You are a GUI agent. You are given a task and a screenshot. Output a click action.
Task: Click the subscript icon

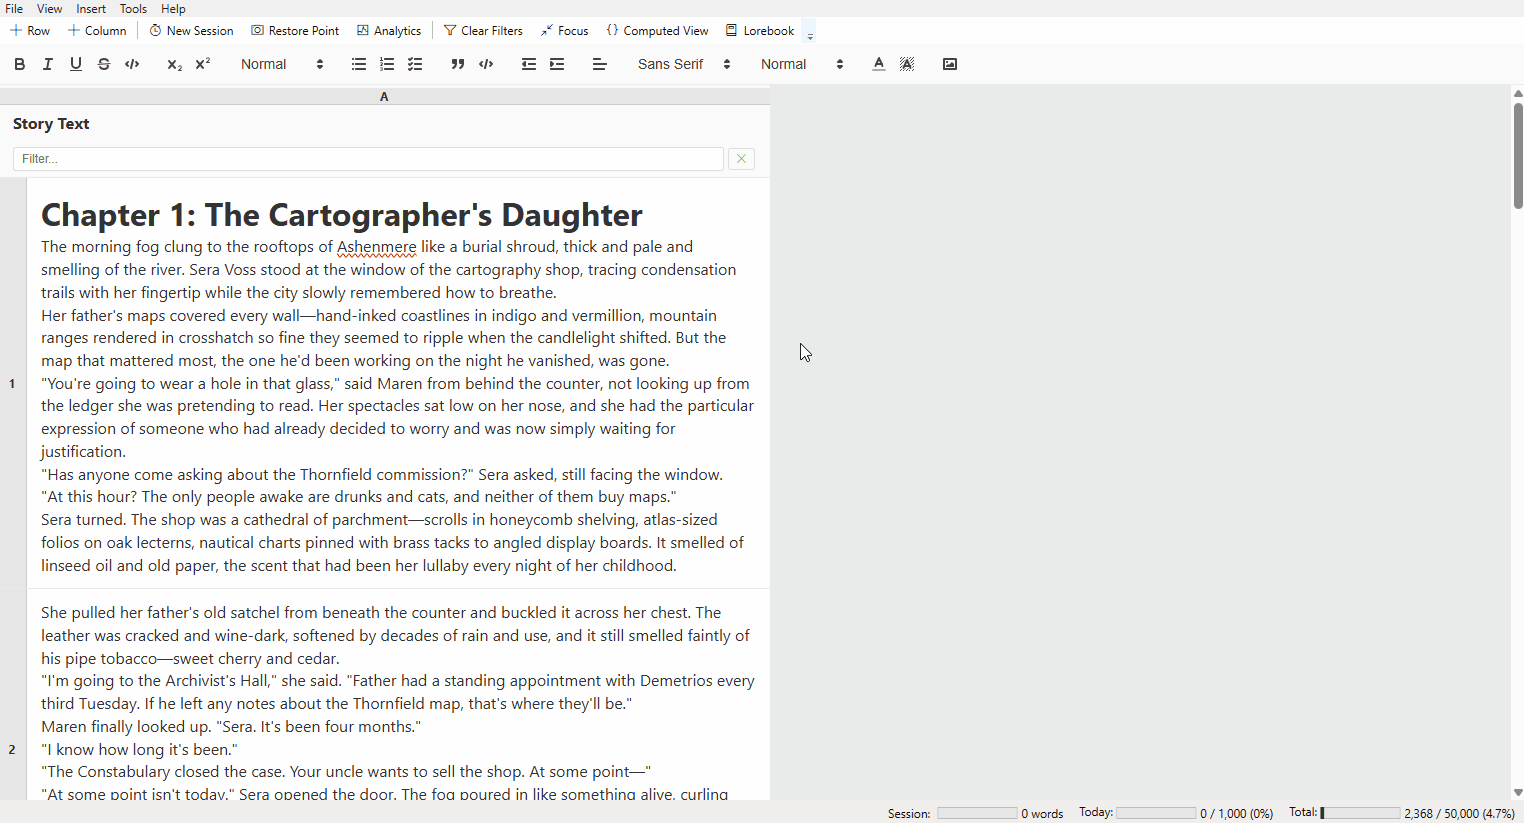[x=174, y=64]
